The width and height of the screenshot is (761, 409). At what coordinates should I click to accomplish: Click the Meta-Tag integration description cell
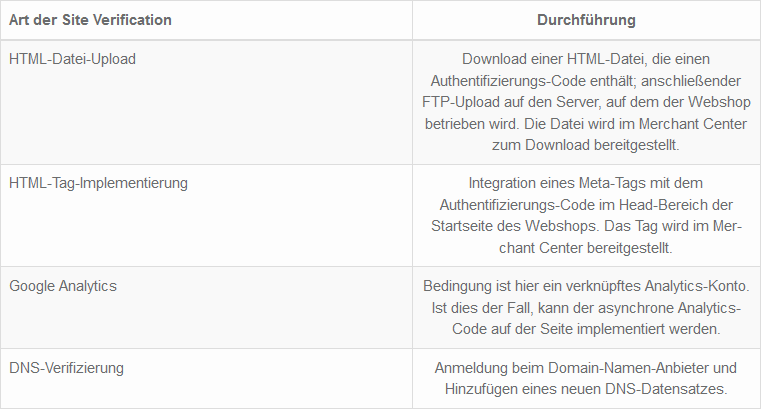[x=586, y=215]
